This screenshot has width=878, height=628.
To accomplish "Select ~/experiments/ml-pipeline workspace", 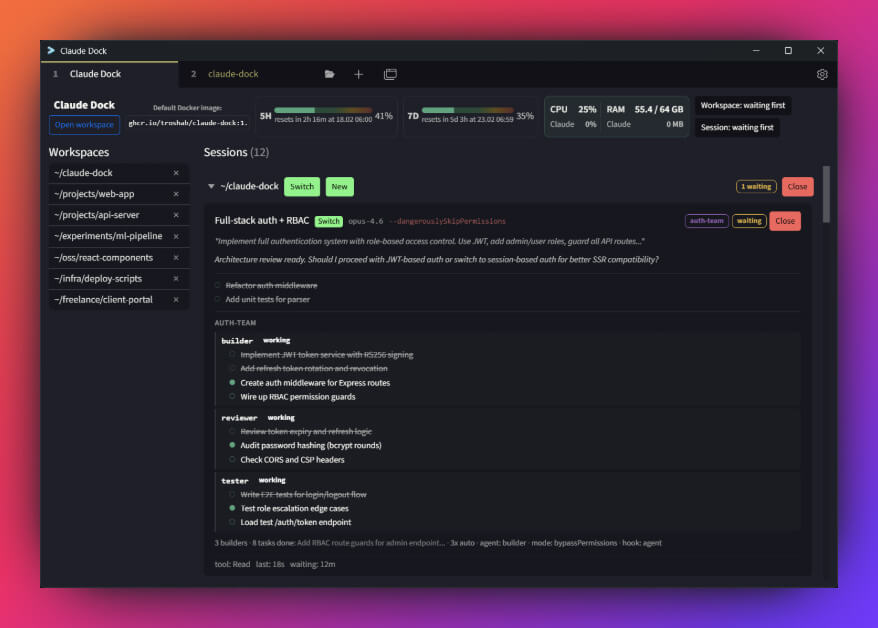I will (118, 236).
